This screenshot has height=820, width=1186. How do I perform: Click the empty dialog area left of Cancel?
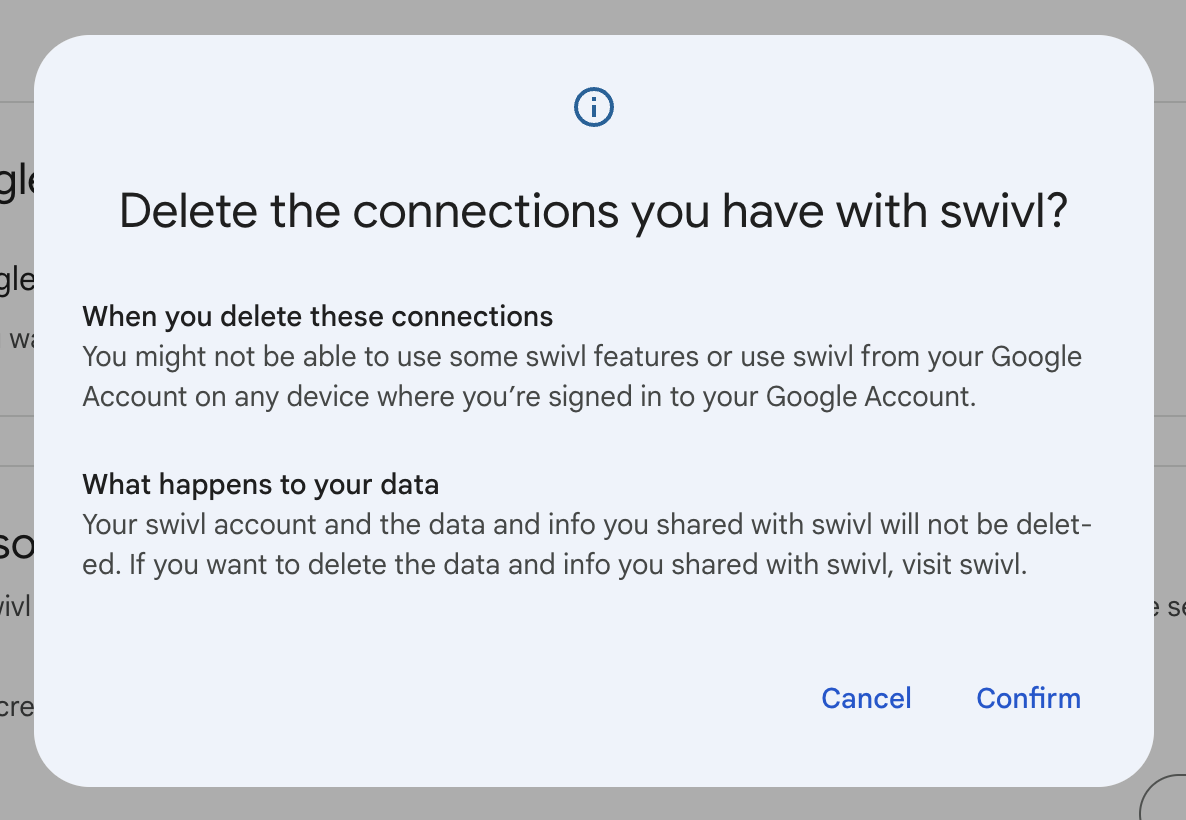[x=450, y=698]
